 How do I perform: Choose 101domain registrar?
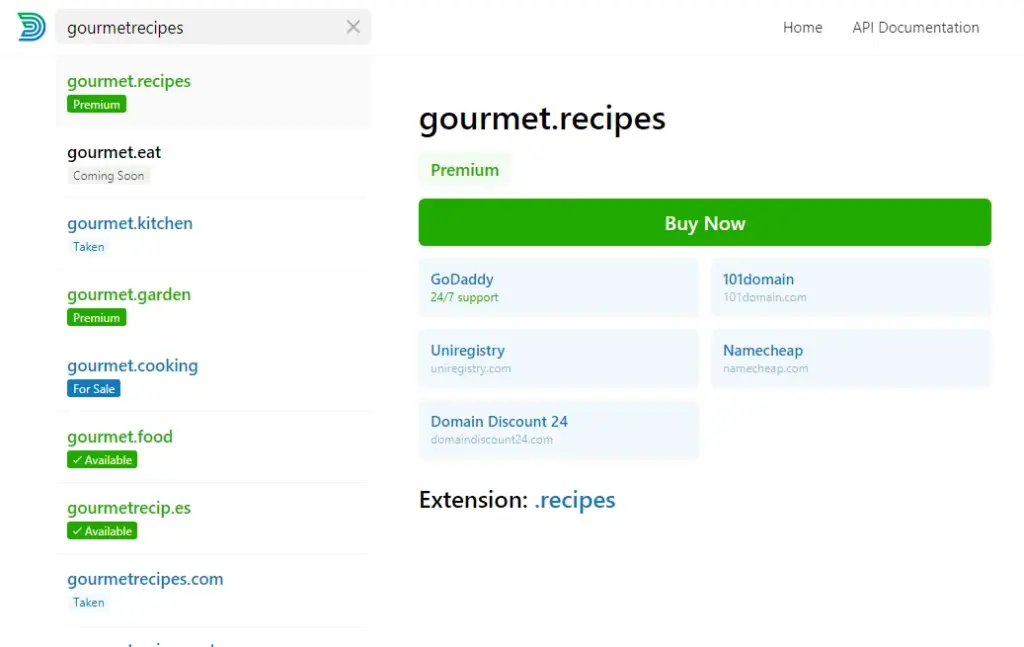coord(851,287)
